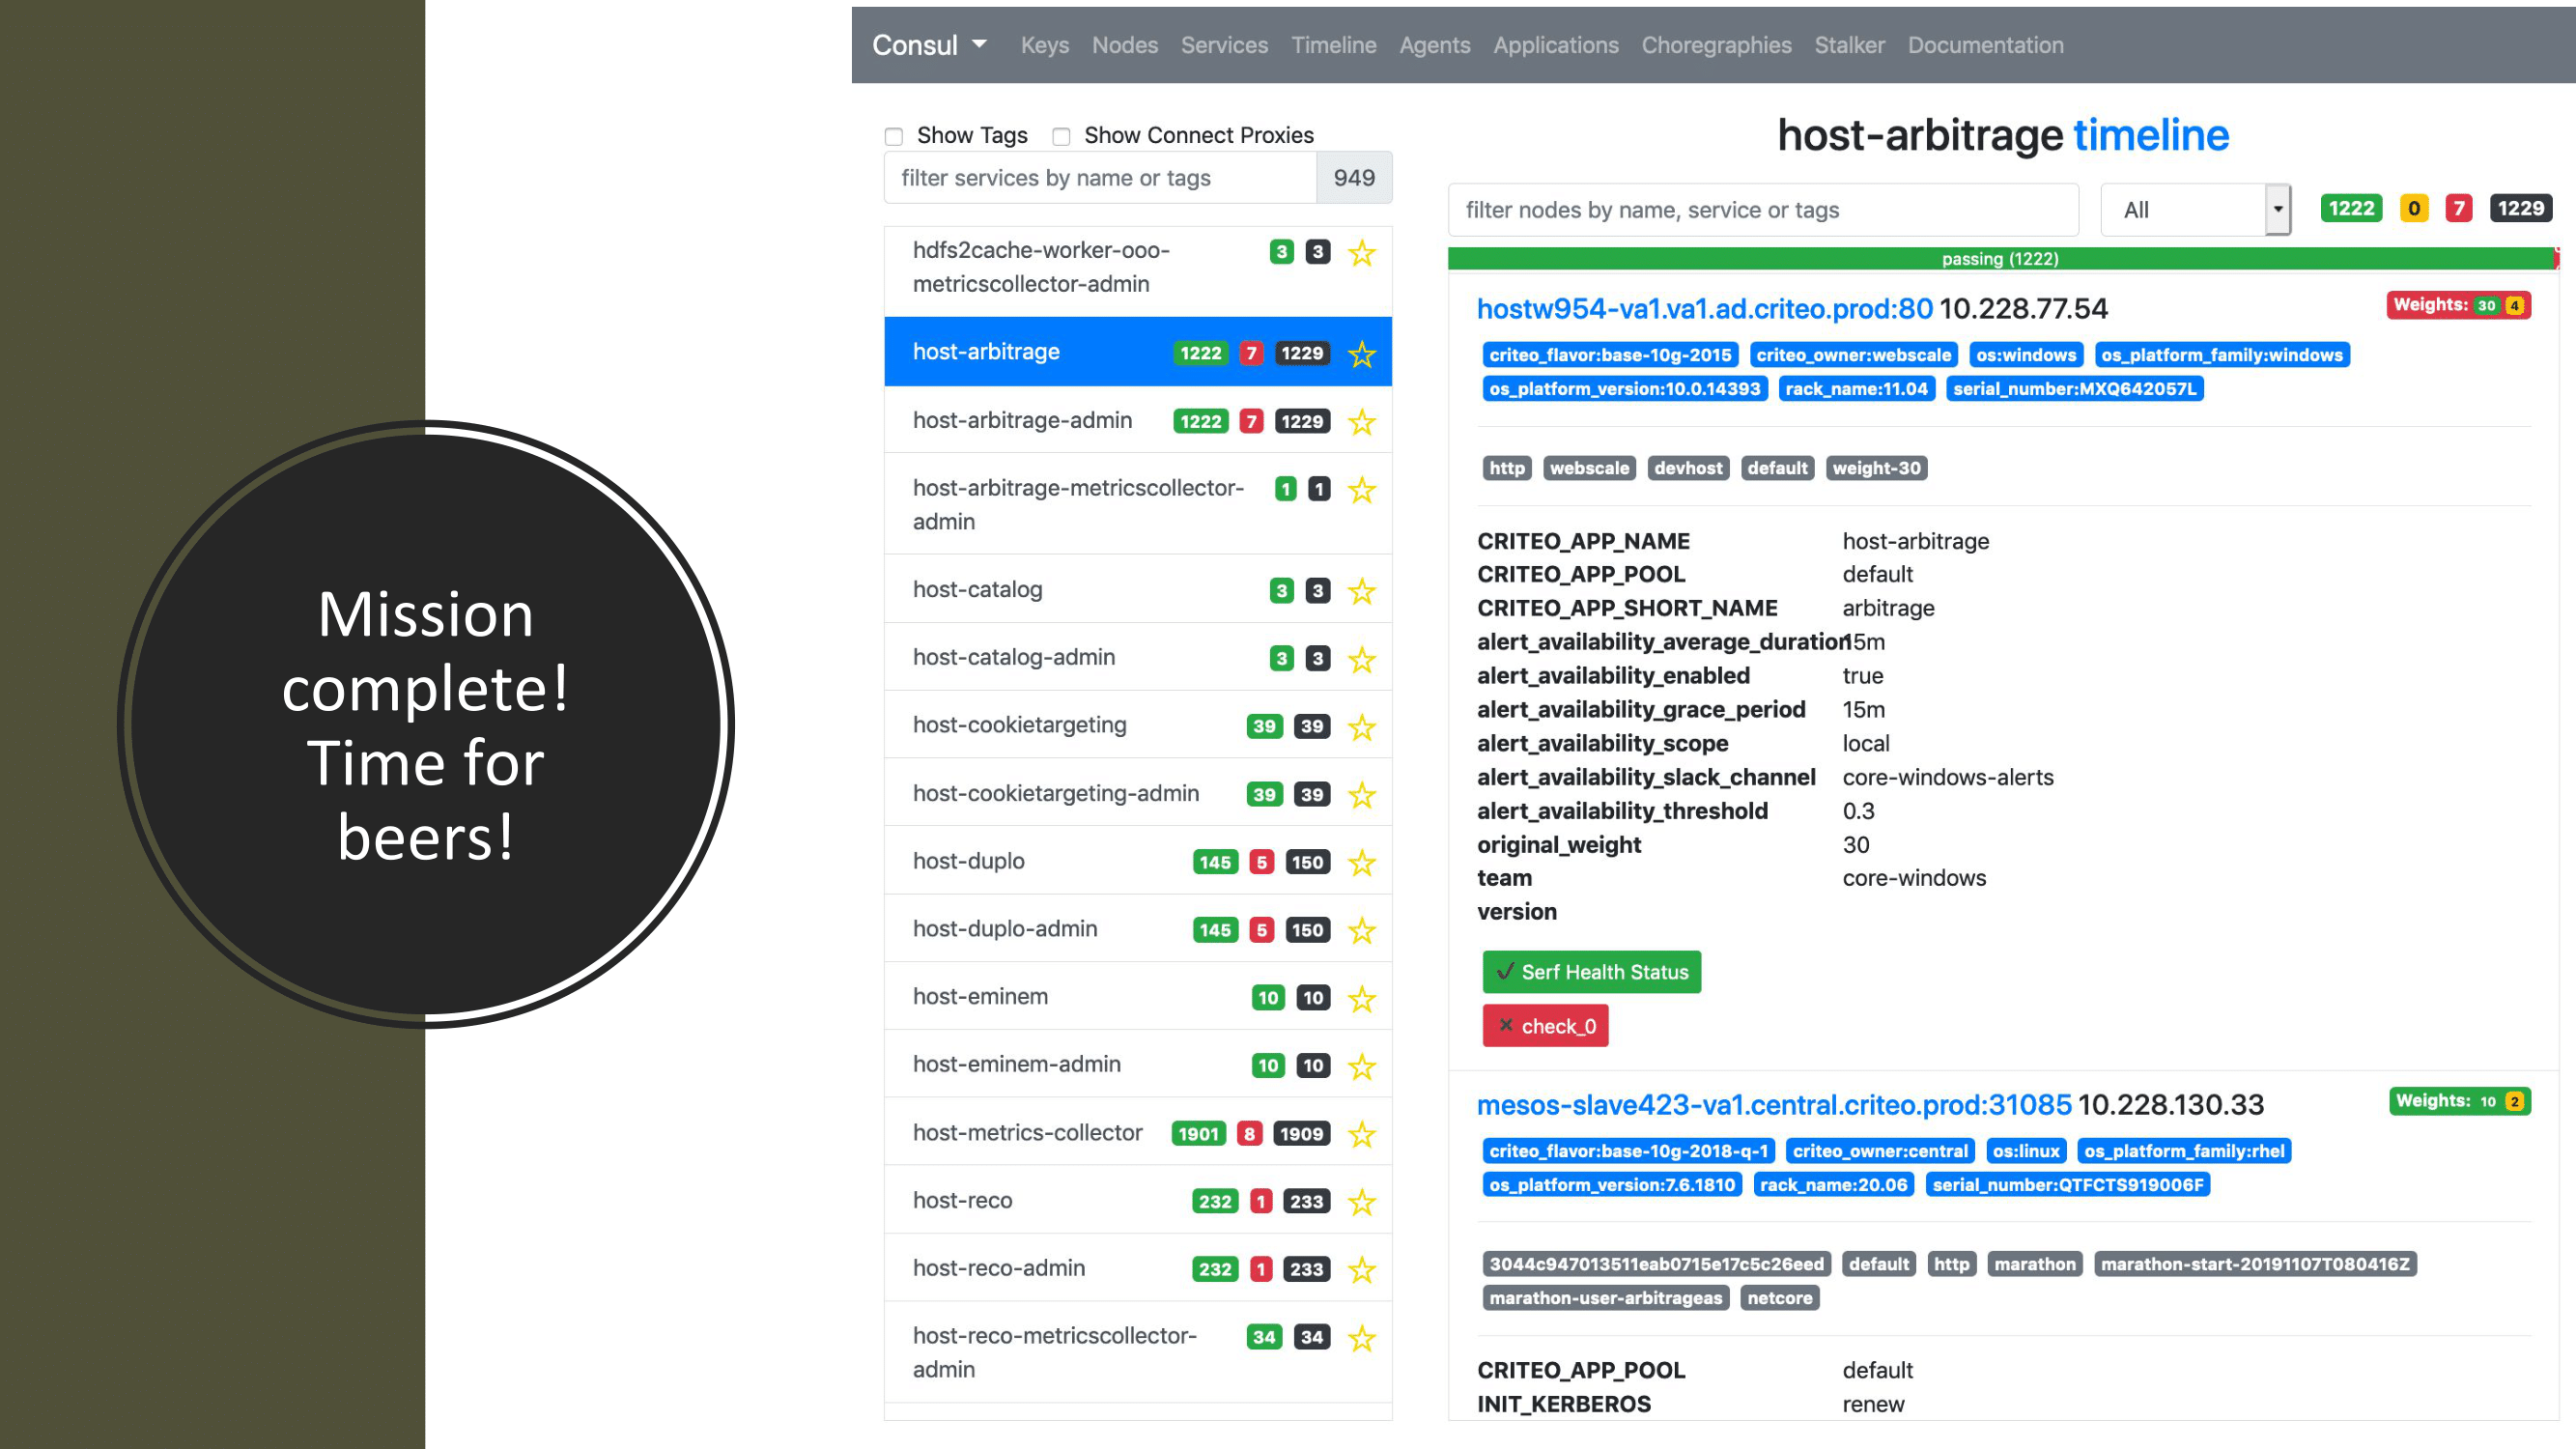Click the weight-30 service tag
2576x1449 pixels.
point(1876,468)
